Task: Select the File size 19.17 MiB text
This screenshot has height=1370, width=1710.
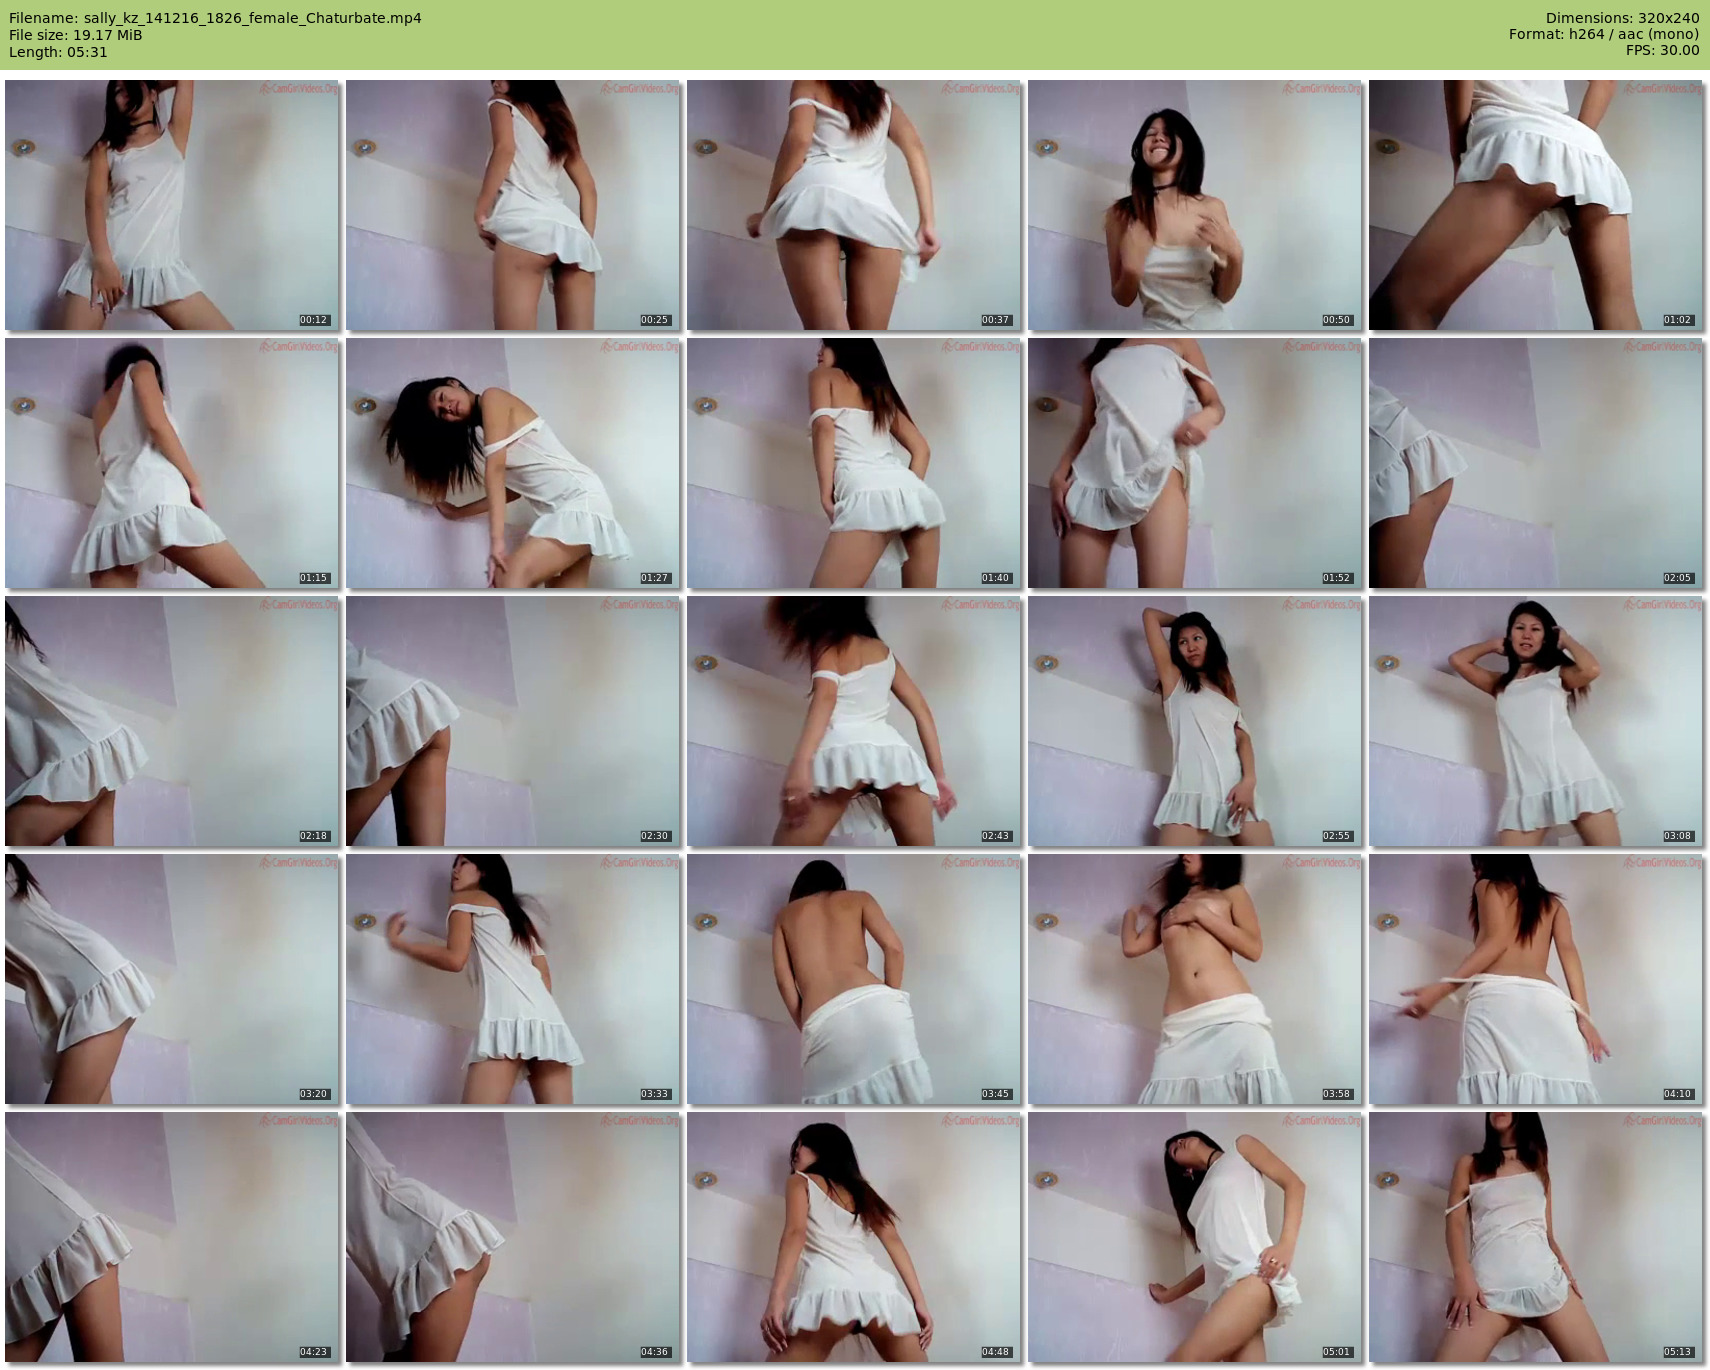Action: [76, 35]
